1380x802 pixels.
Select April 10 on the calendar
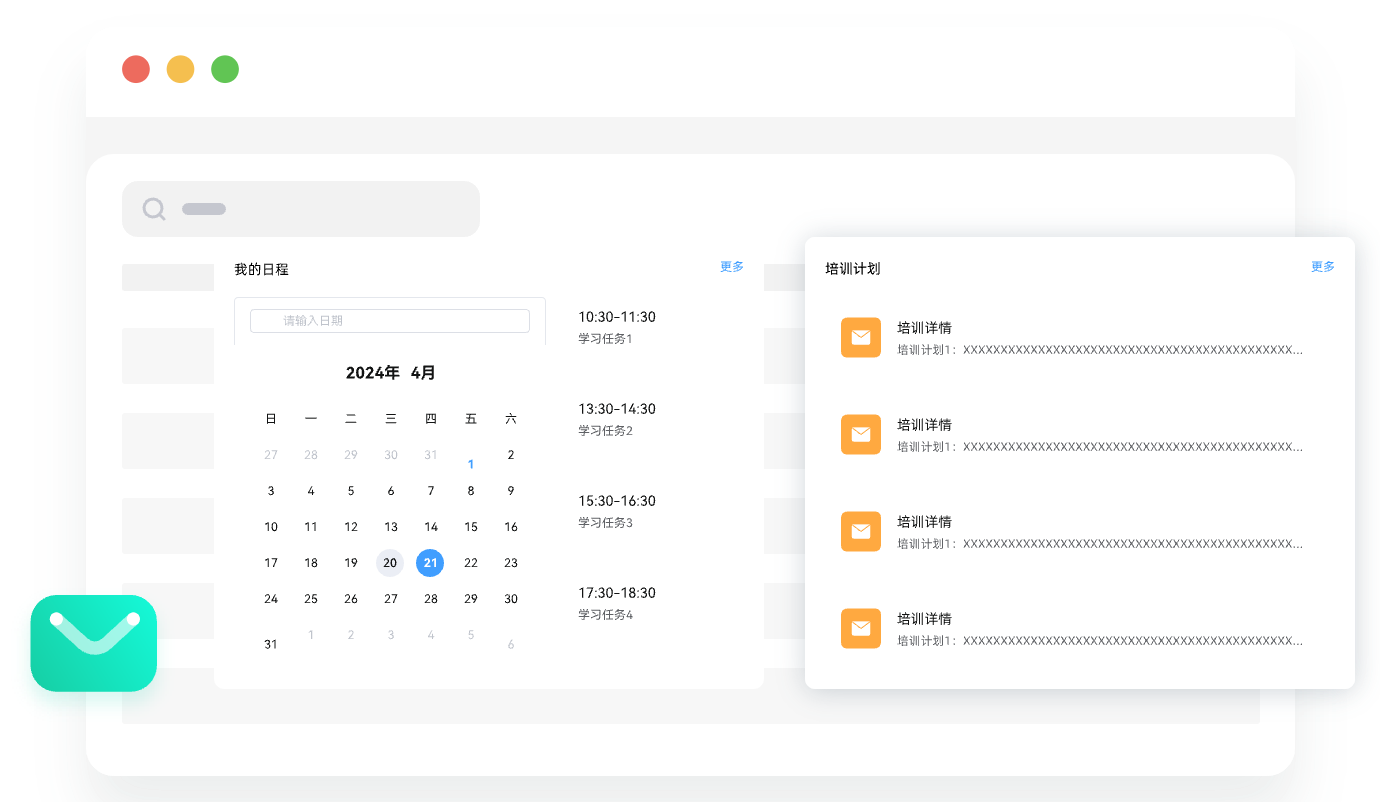tap(271, 527)
